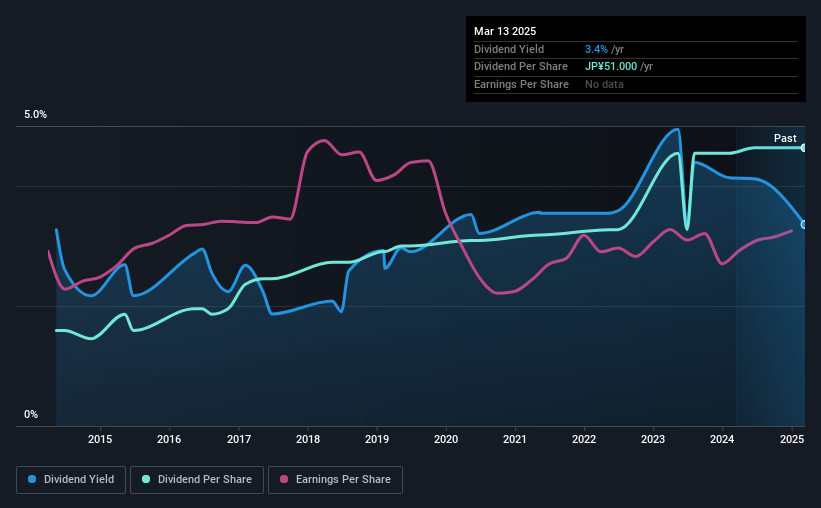This screenshot has height=508, width=821.
Task: Select the 2020 x-axis label
Action: point(446,439)
